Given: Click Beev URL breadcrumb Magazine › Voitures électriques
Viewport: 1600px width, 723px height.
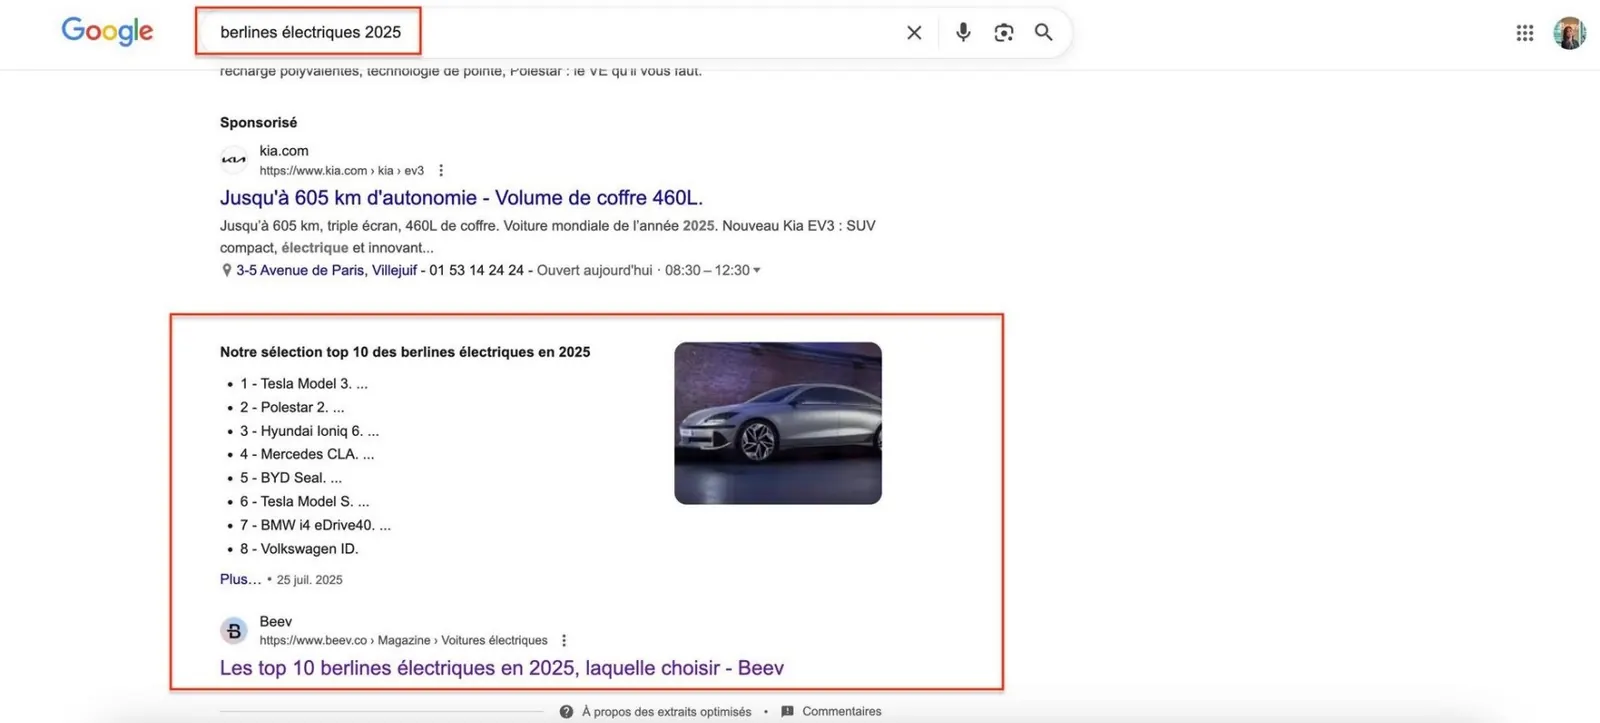Looking at the screenshot, I should tap(403, 640).
